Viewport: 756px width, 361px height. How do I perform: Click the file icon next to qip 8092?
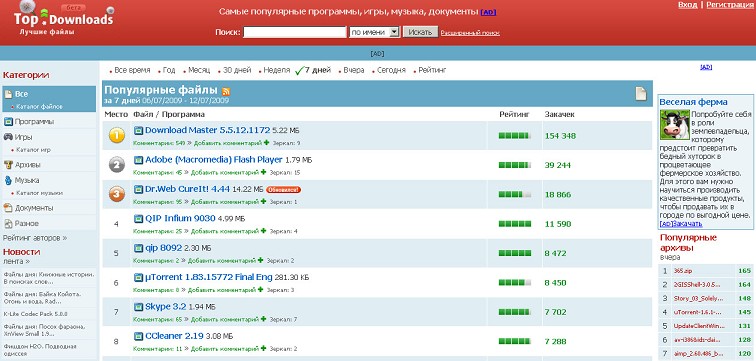coord(138,248)
